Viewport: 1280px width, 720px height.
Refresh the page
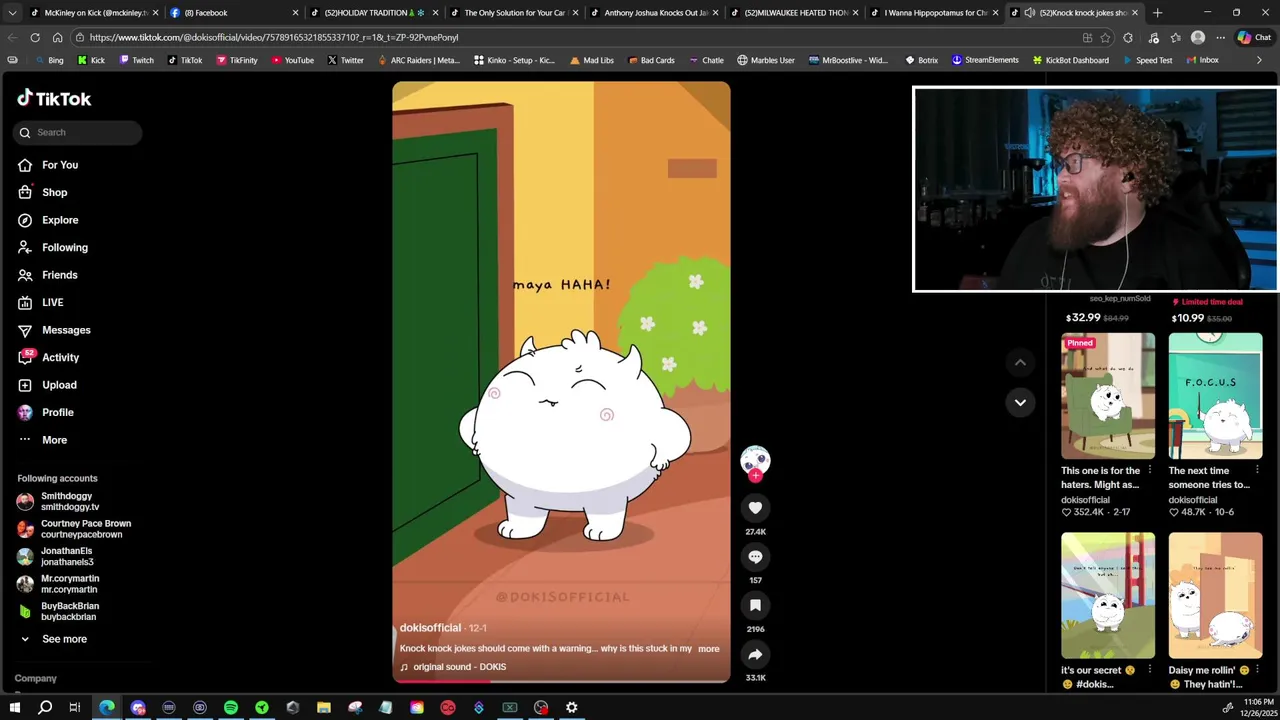(x=35, y=37)
